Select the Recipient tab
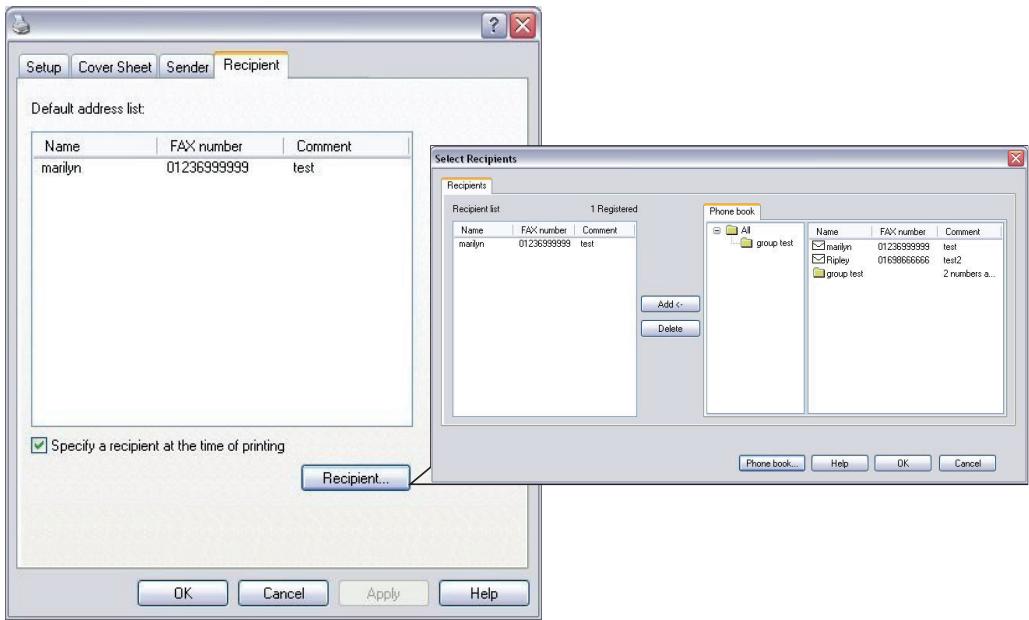This screenshot has height=620, width=1029. pyautogui.click(x=251, y=65)
